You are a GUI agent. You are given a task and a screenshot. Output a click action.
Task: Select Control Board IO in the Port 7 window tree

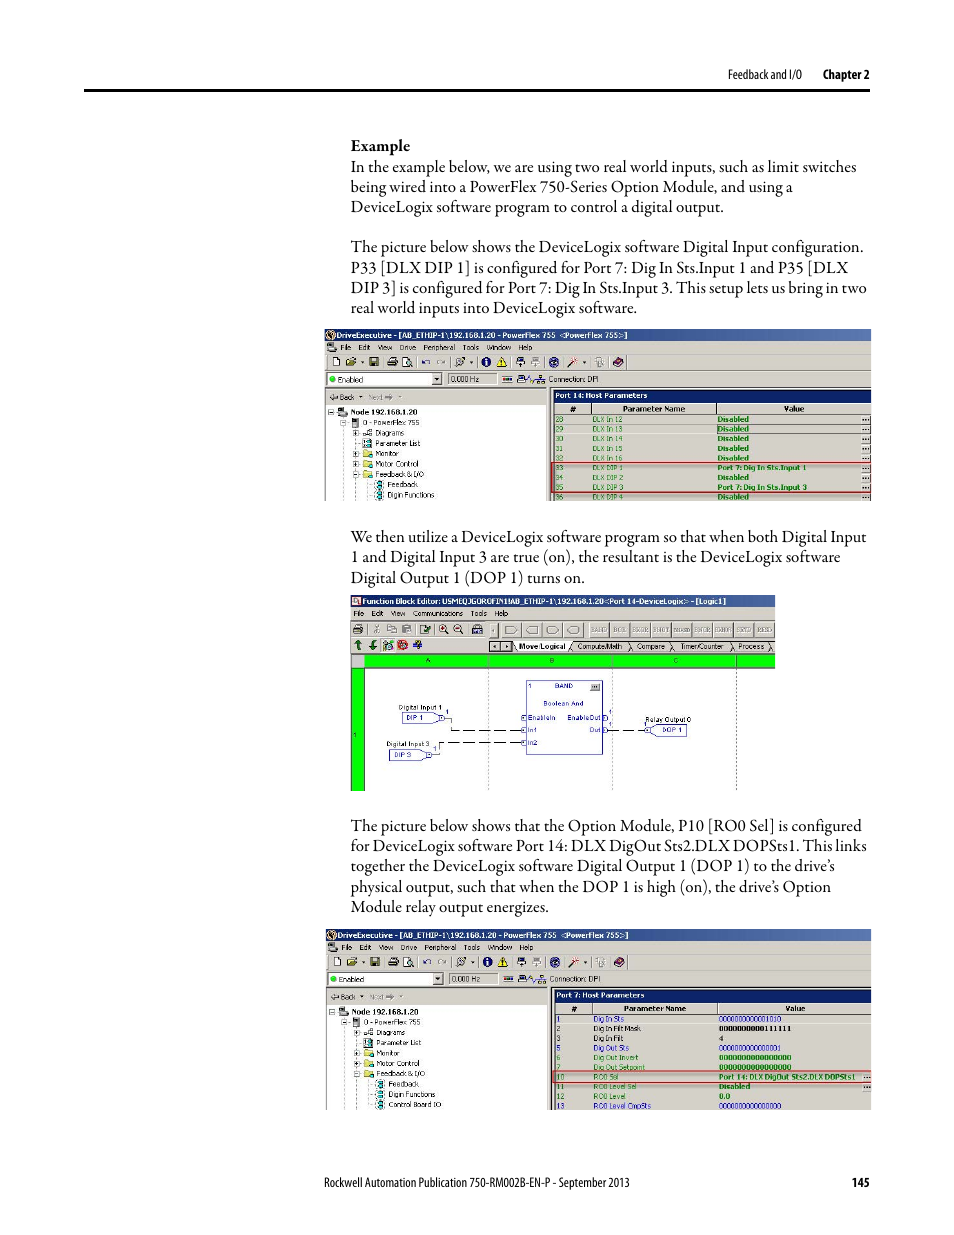point(414,1105)
